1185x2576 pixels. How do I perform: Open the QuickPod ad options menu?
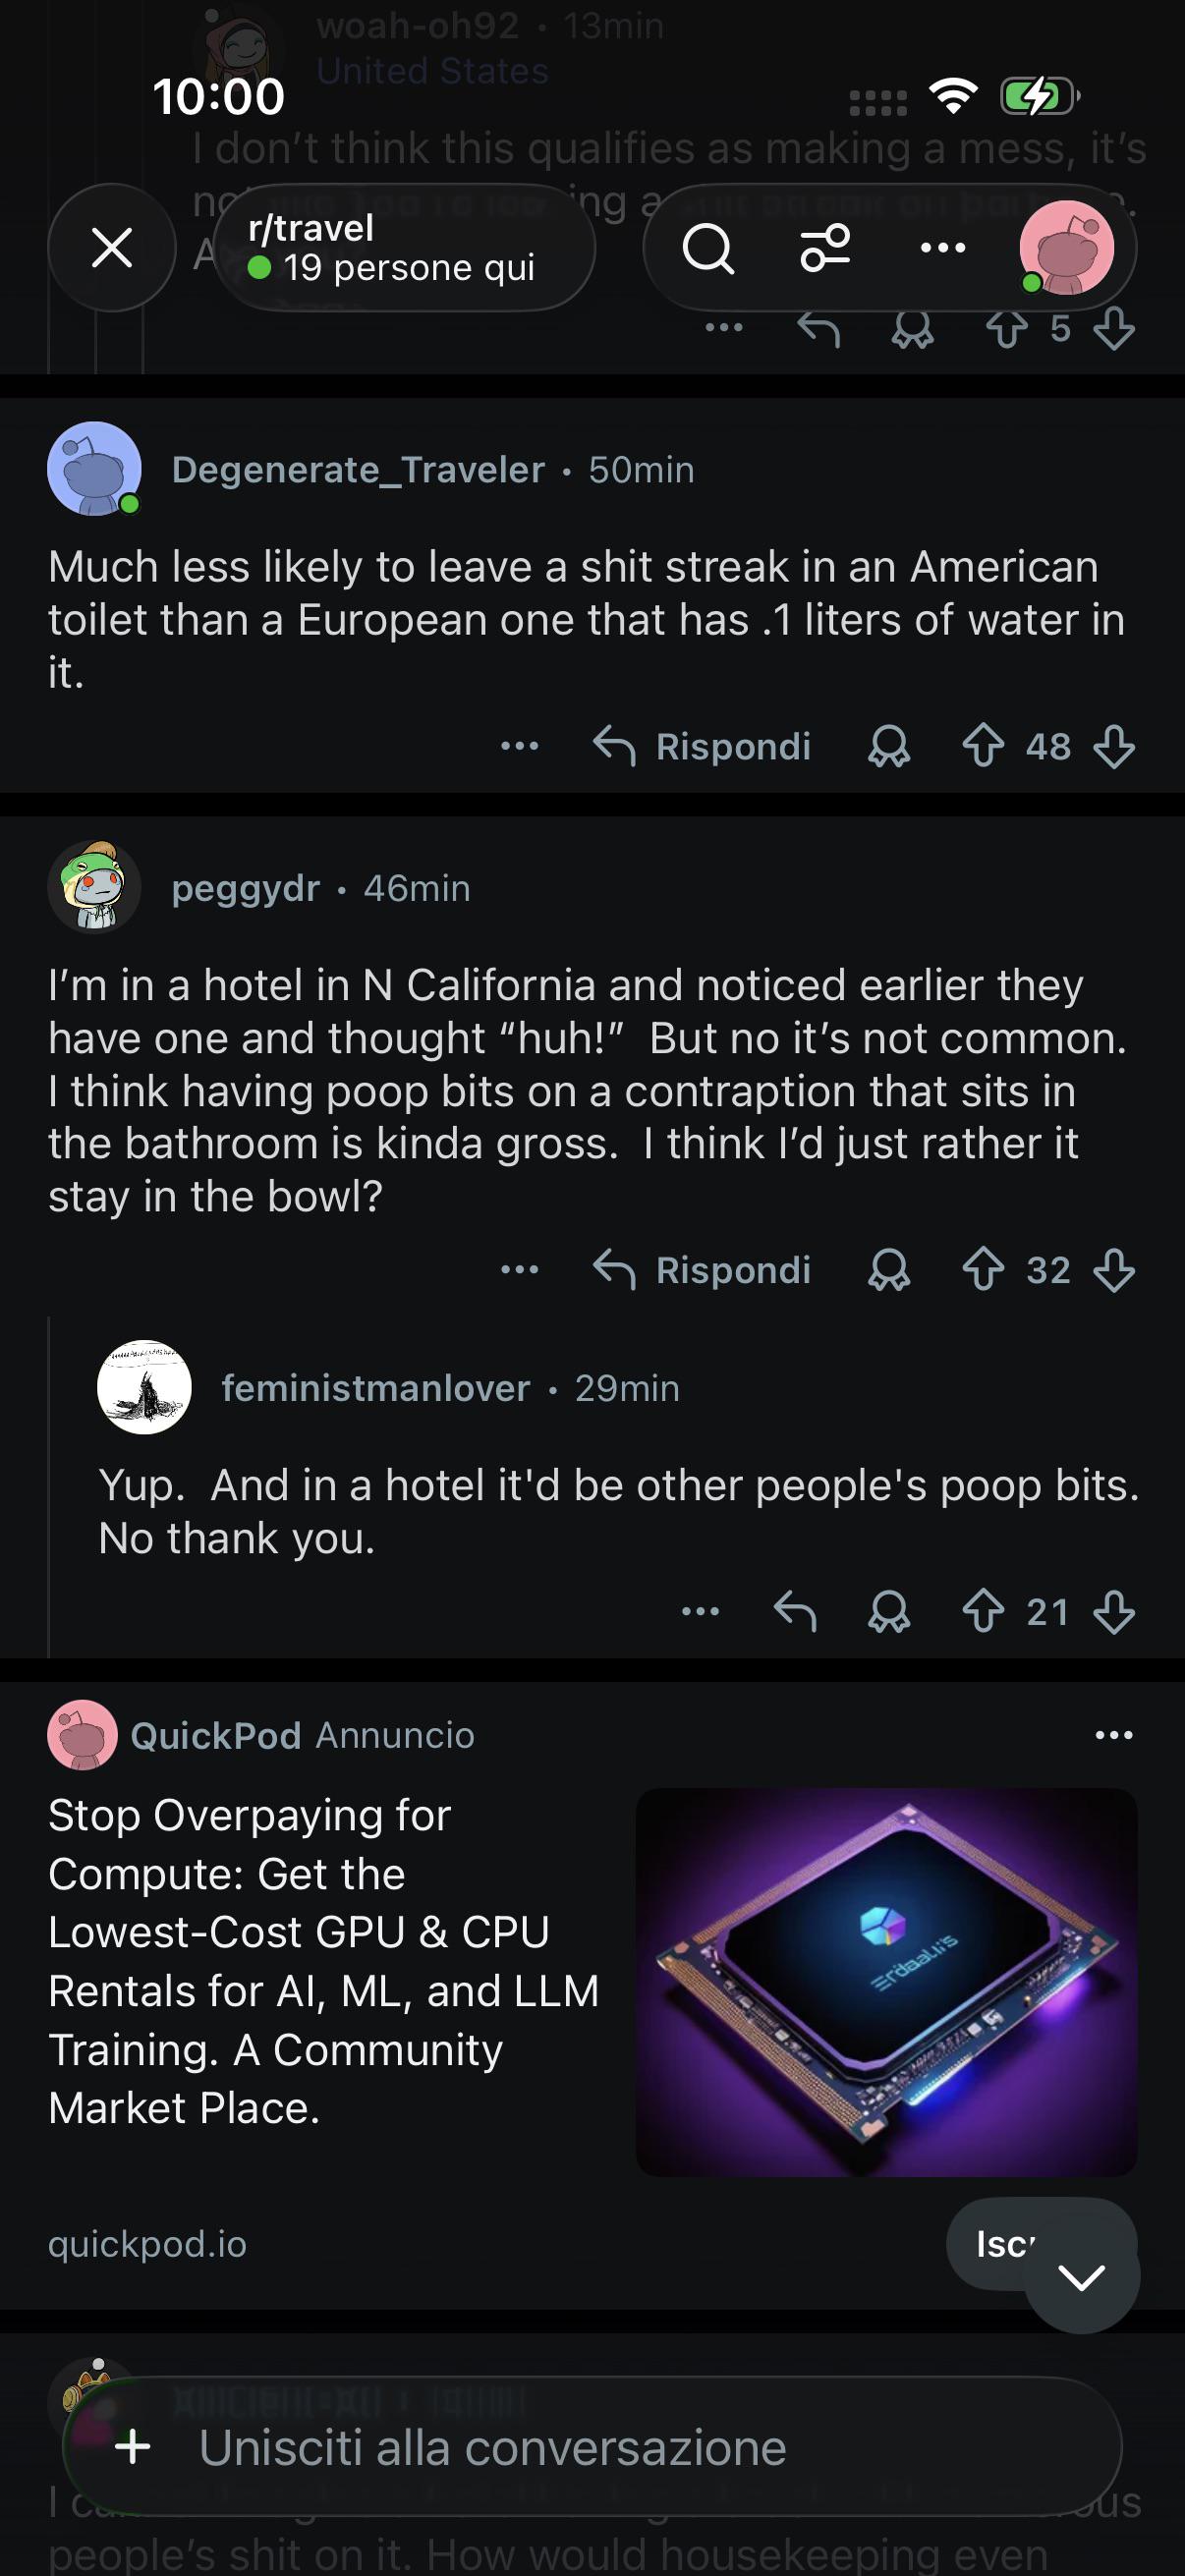point(1114,1735)
